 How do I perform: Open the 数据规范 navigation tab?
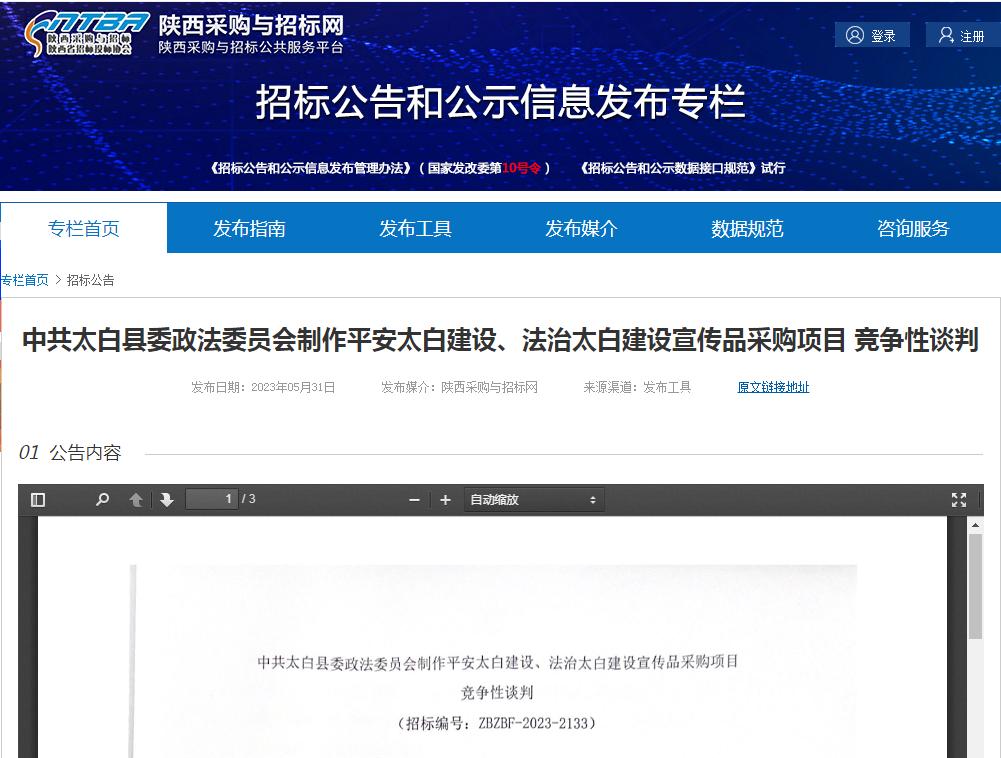[x=747, y=228]
